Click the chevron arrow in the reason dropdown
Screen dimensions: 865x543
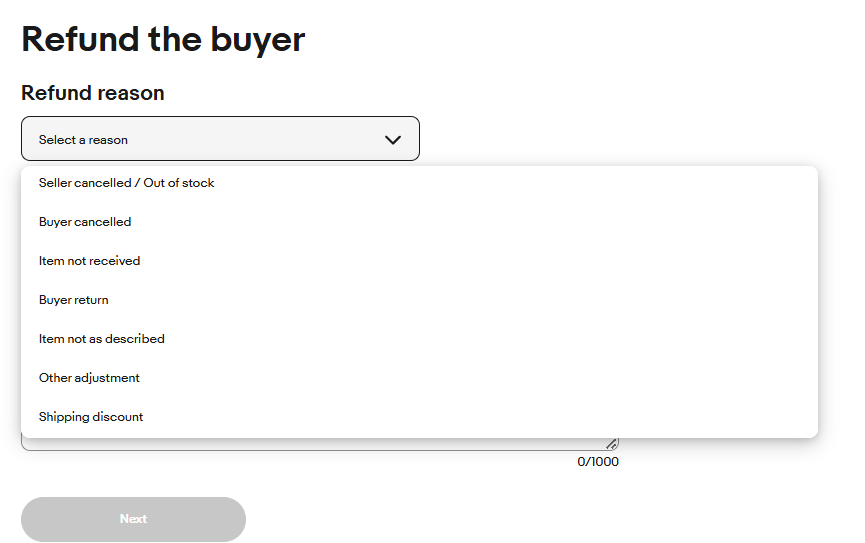392,140
